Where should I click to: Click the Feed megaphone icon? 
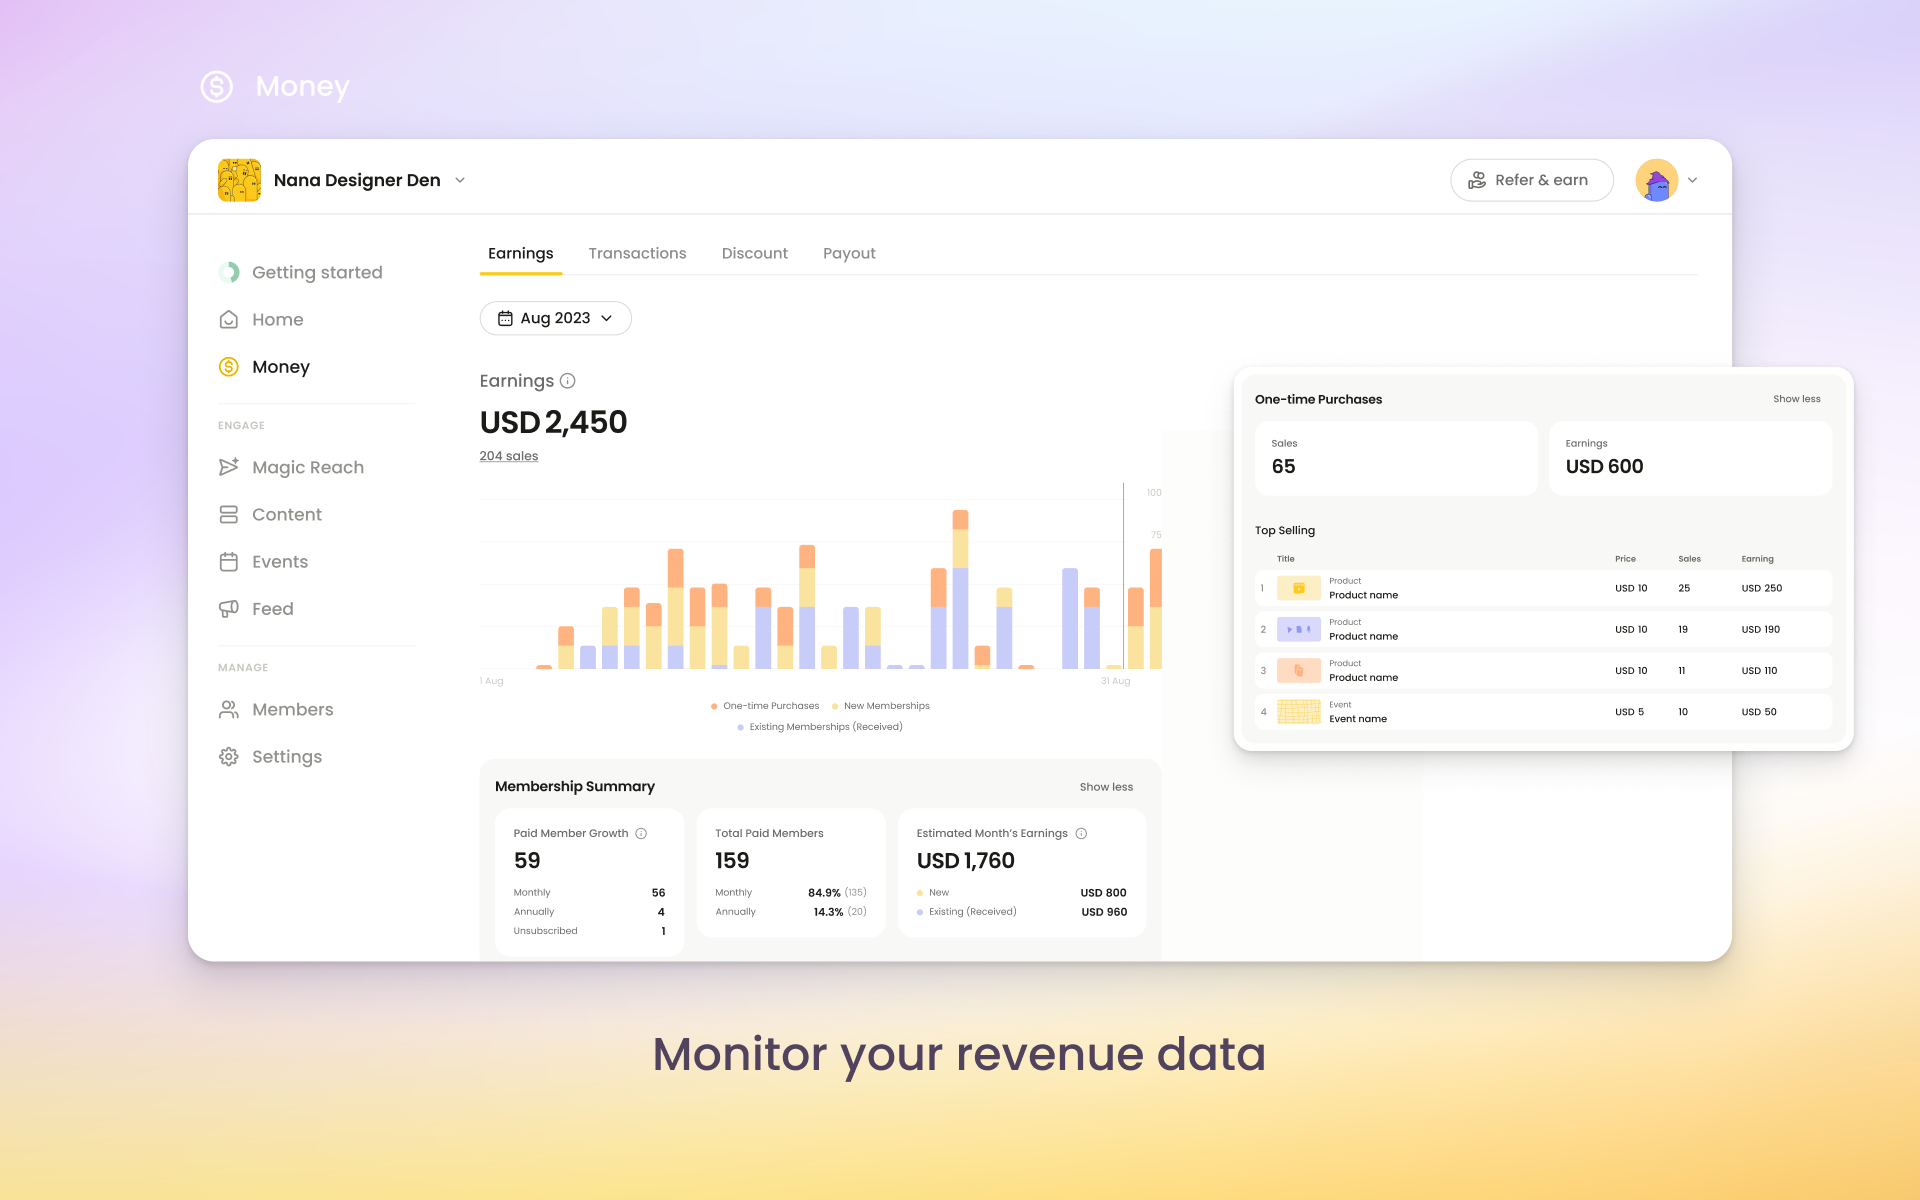(228, 608)
